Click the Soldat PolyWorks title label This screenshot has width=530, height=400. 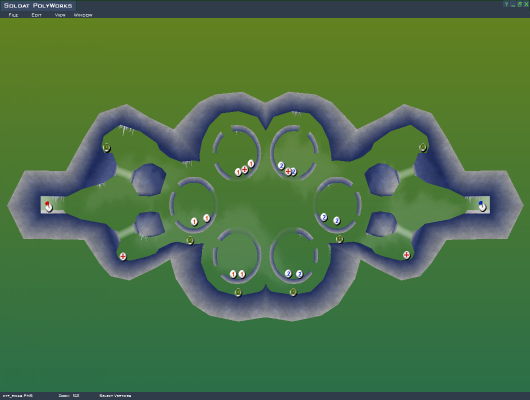click(38, 5)
